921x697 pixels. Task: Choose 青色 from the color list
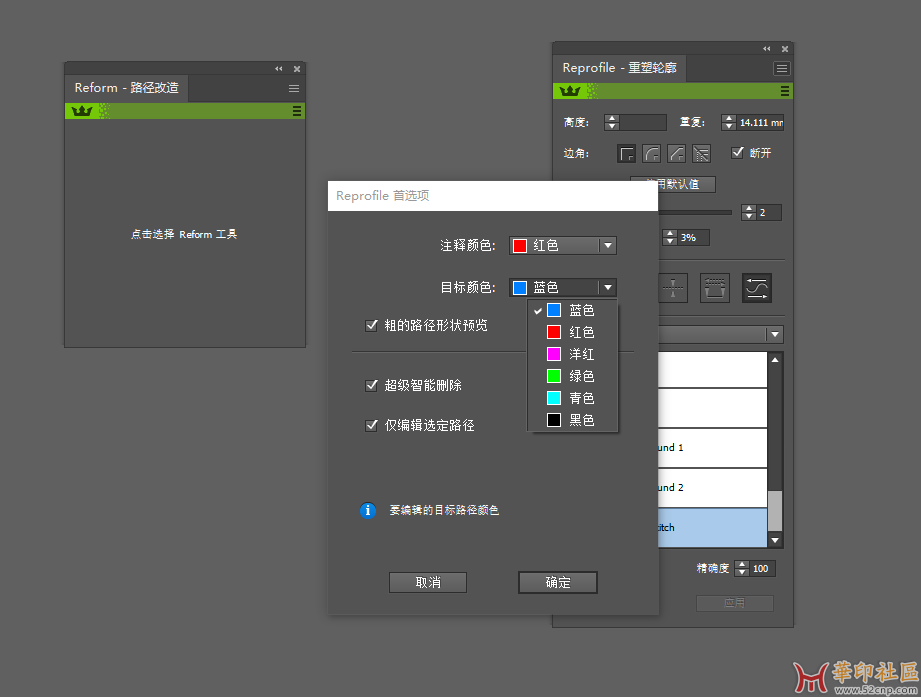tap(573, 398)
